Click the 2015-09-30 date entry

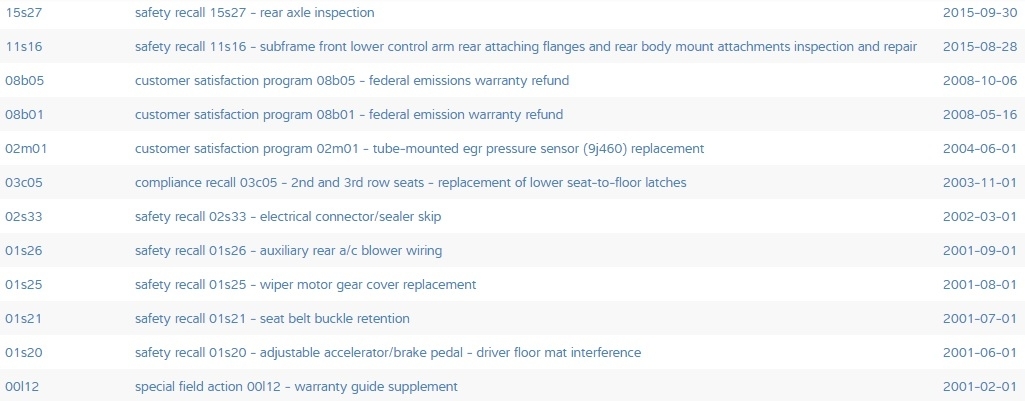point(979,13)
